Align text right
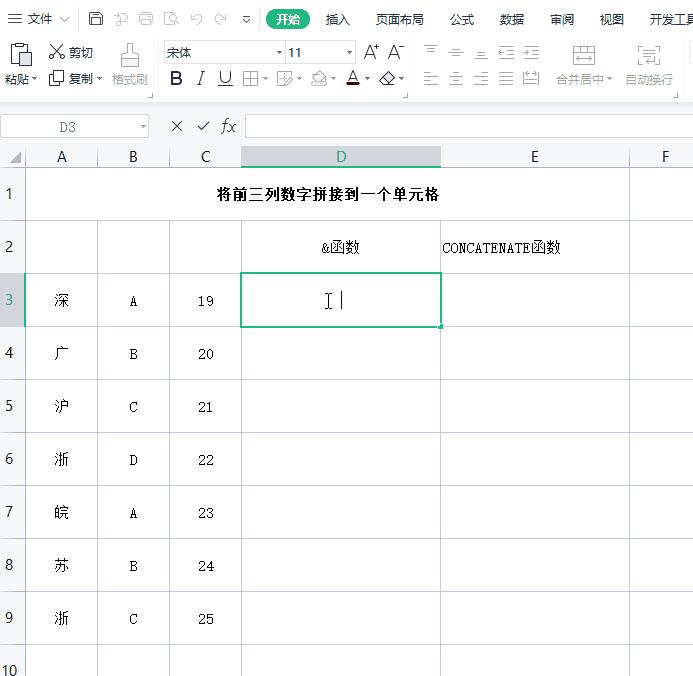 click(x=480, y=79)
